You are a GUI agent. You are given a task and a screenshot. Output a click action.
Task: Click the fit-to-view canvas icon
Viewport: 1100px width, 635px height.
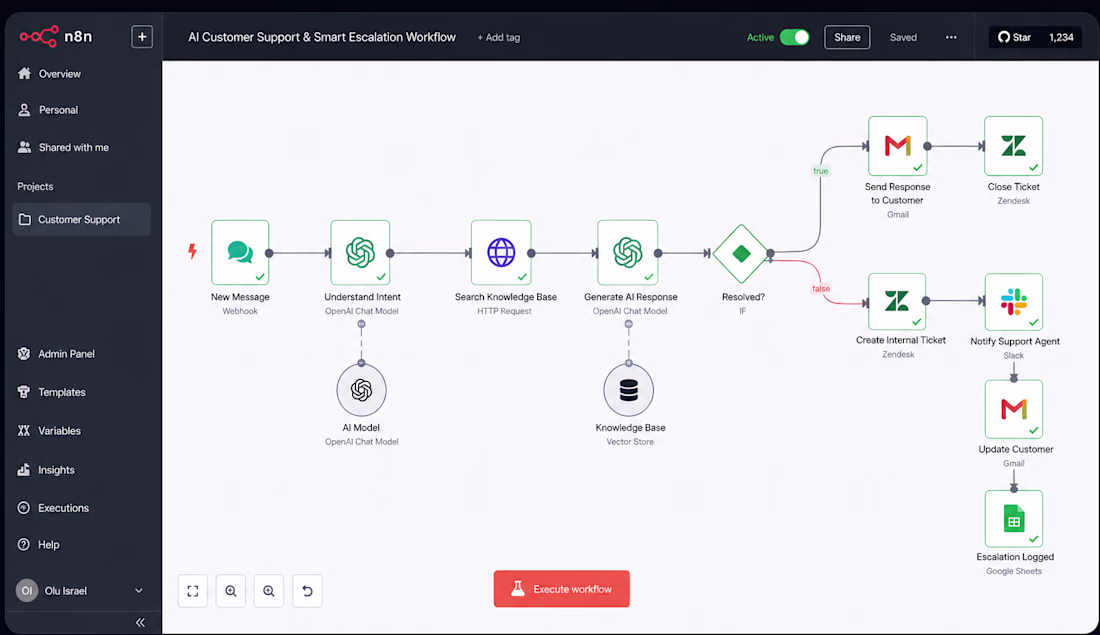[193, 591]
